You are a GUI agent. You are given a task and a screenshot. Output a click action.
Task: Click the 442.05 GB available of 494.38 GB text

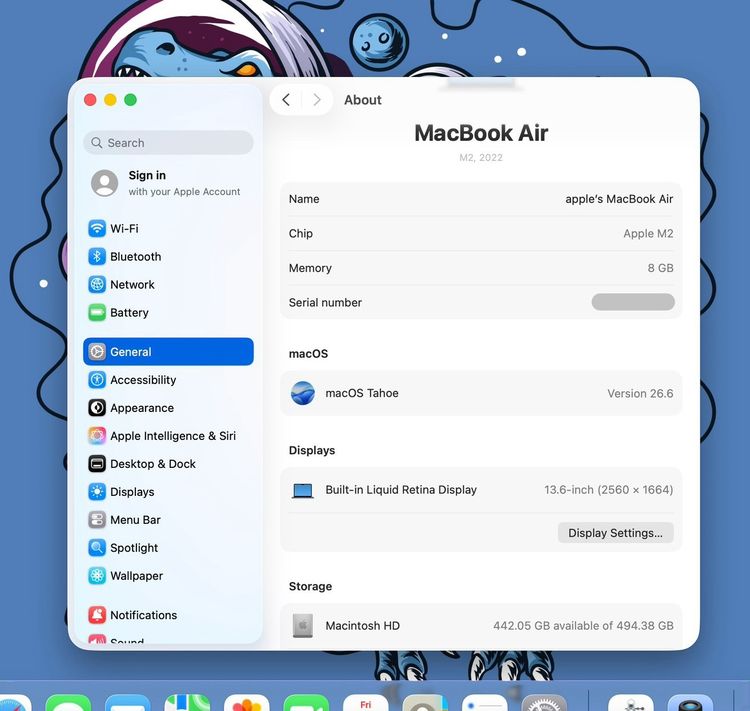tap(583, 626)
